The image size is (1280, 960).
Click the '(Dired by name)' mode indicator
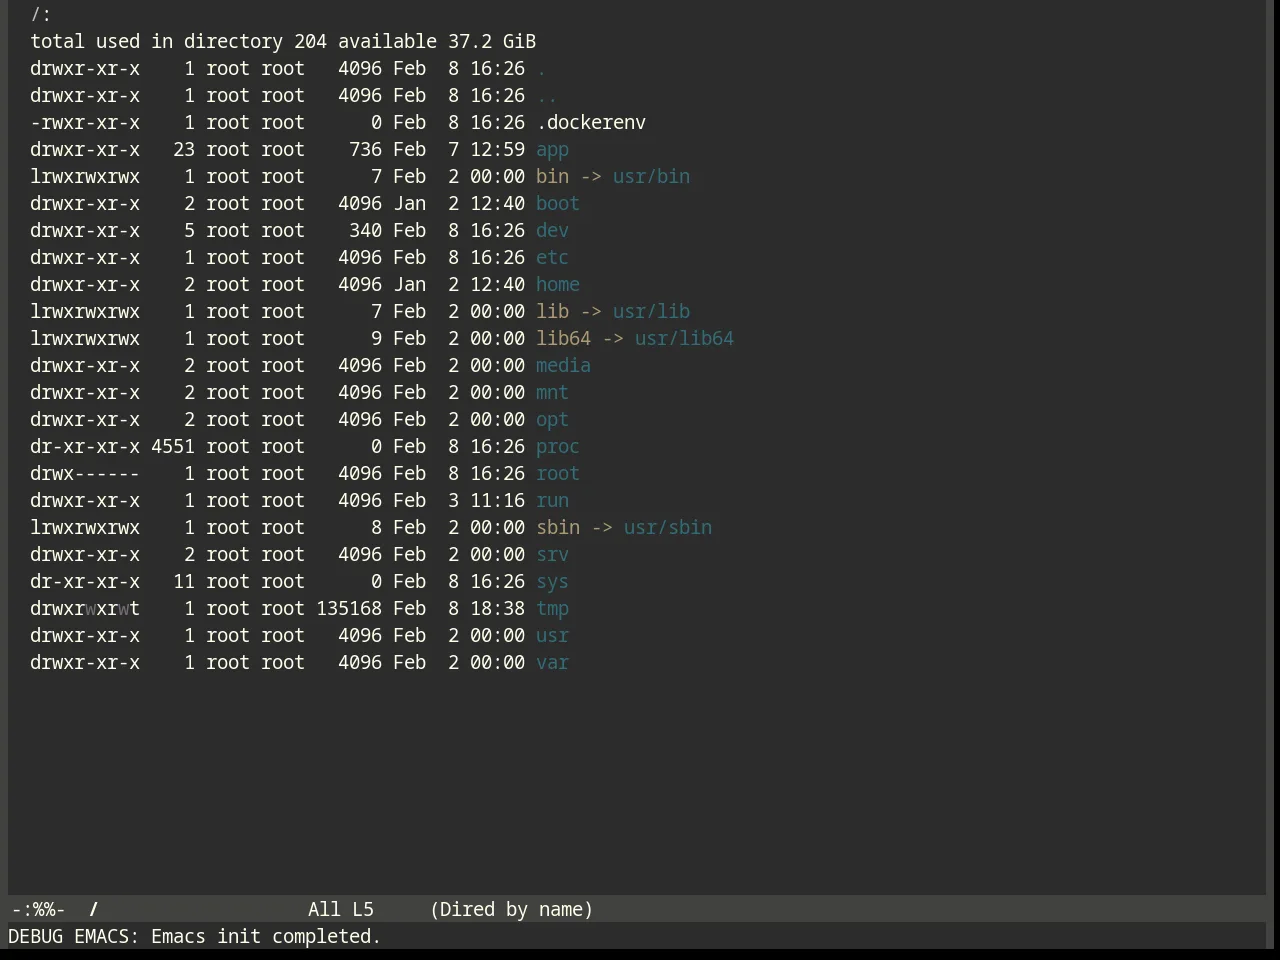point(511,910)
